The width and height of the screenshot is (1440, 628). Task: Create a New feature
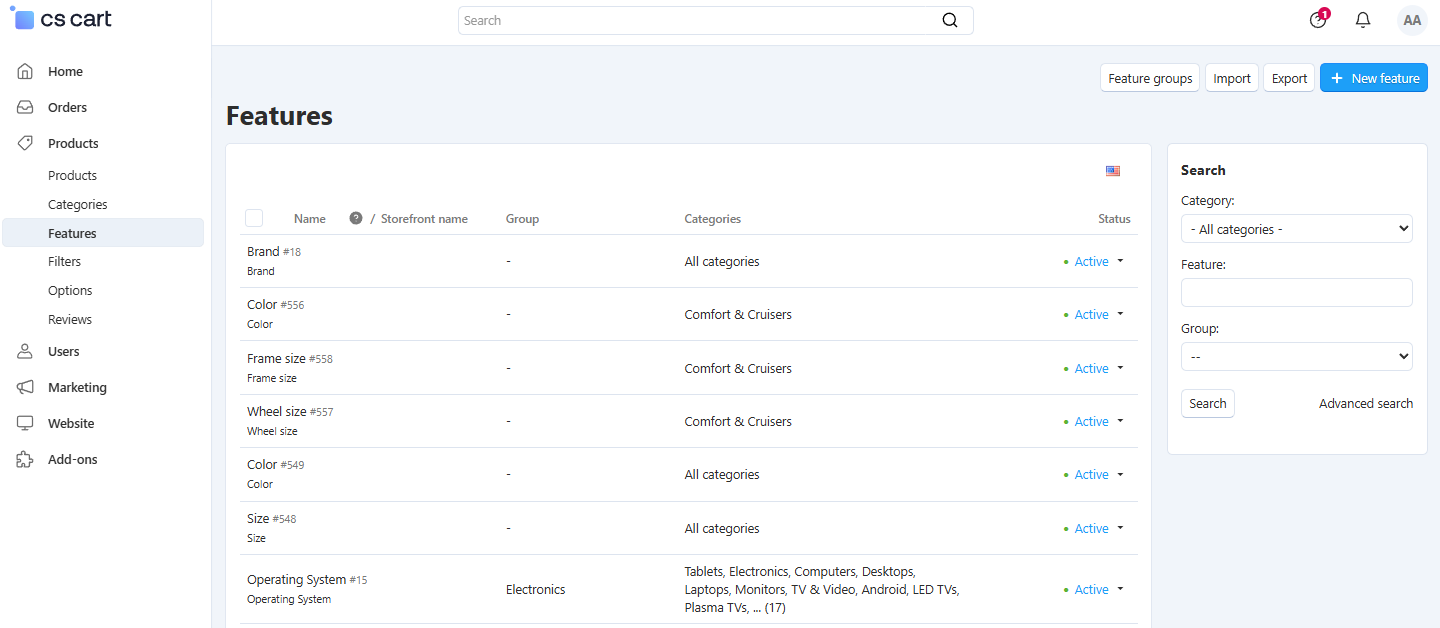point(1374,78)
